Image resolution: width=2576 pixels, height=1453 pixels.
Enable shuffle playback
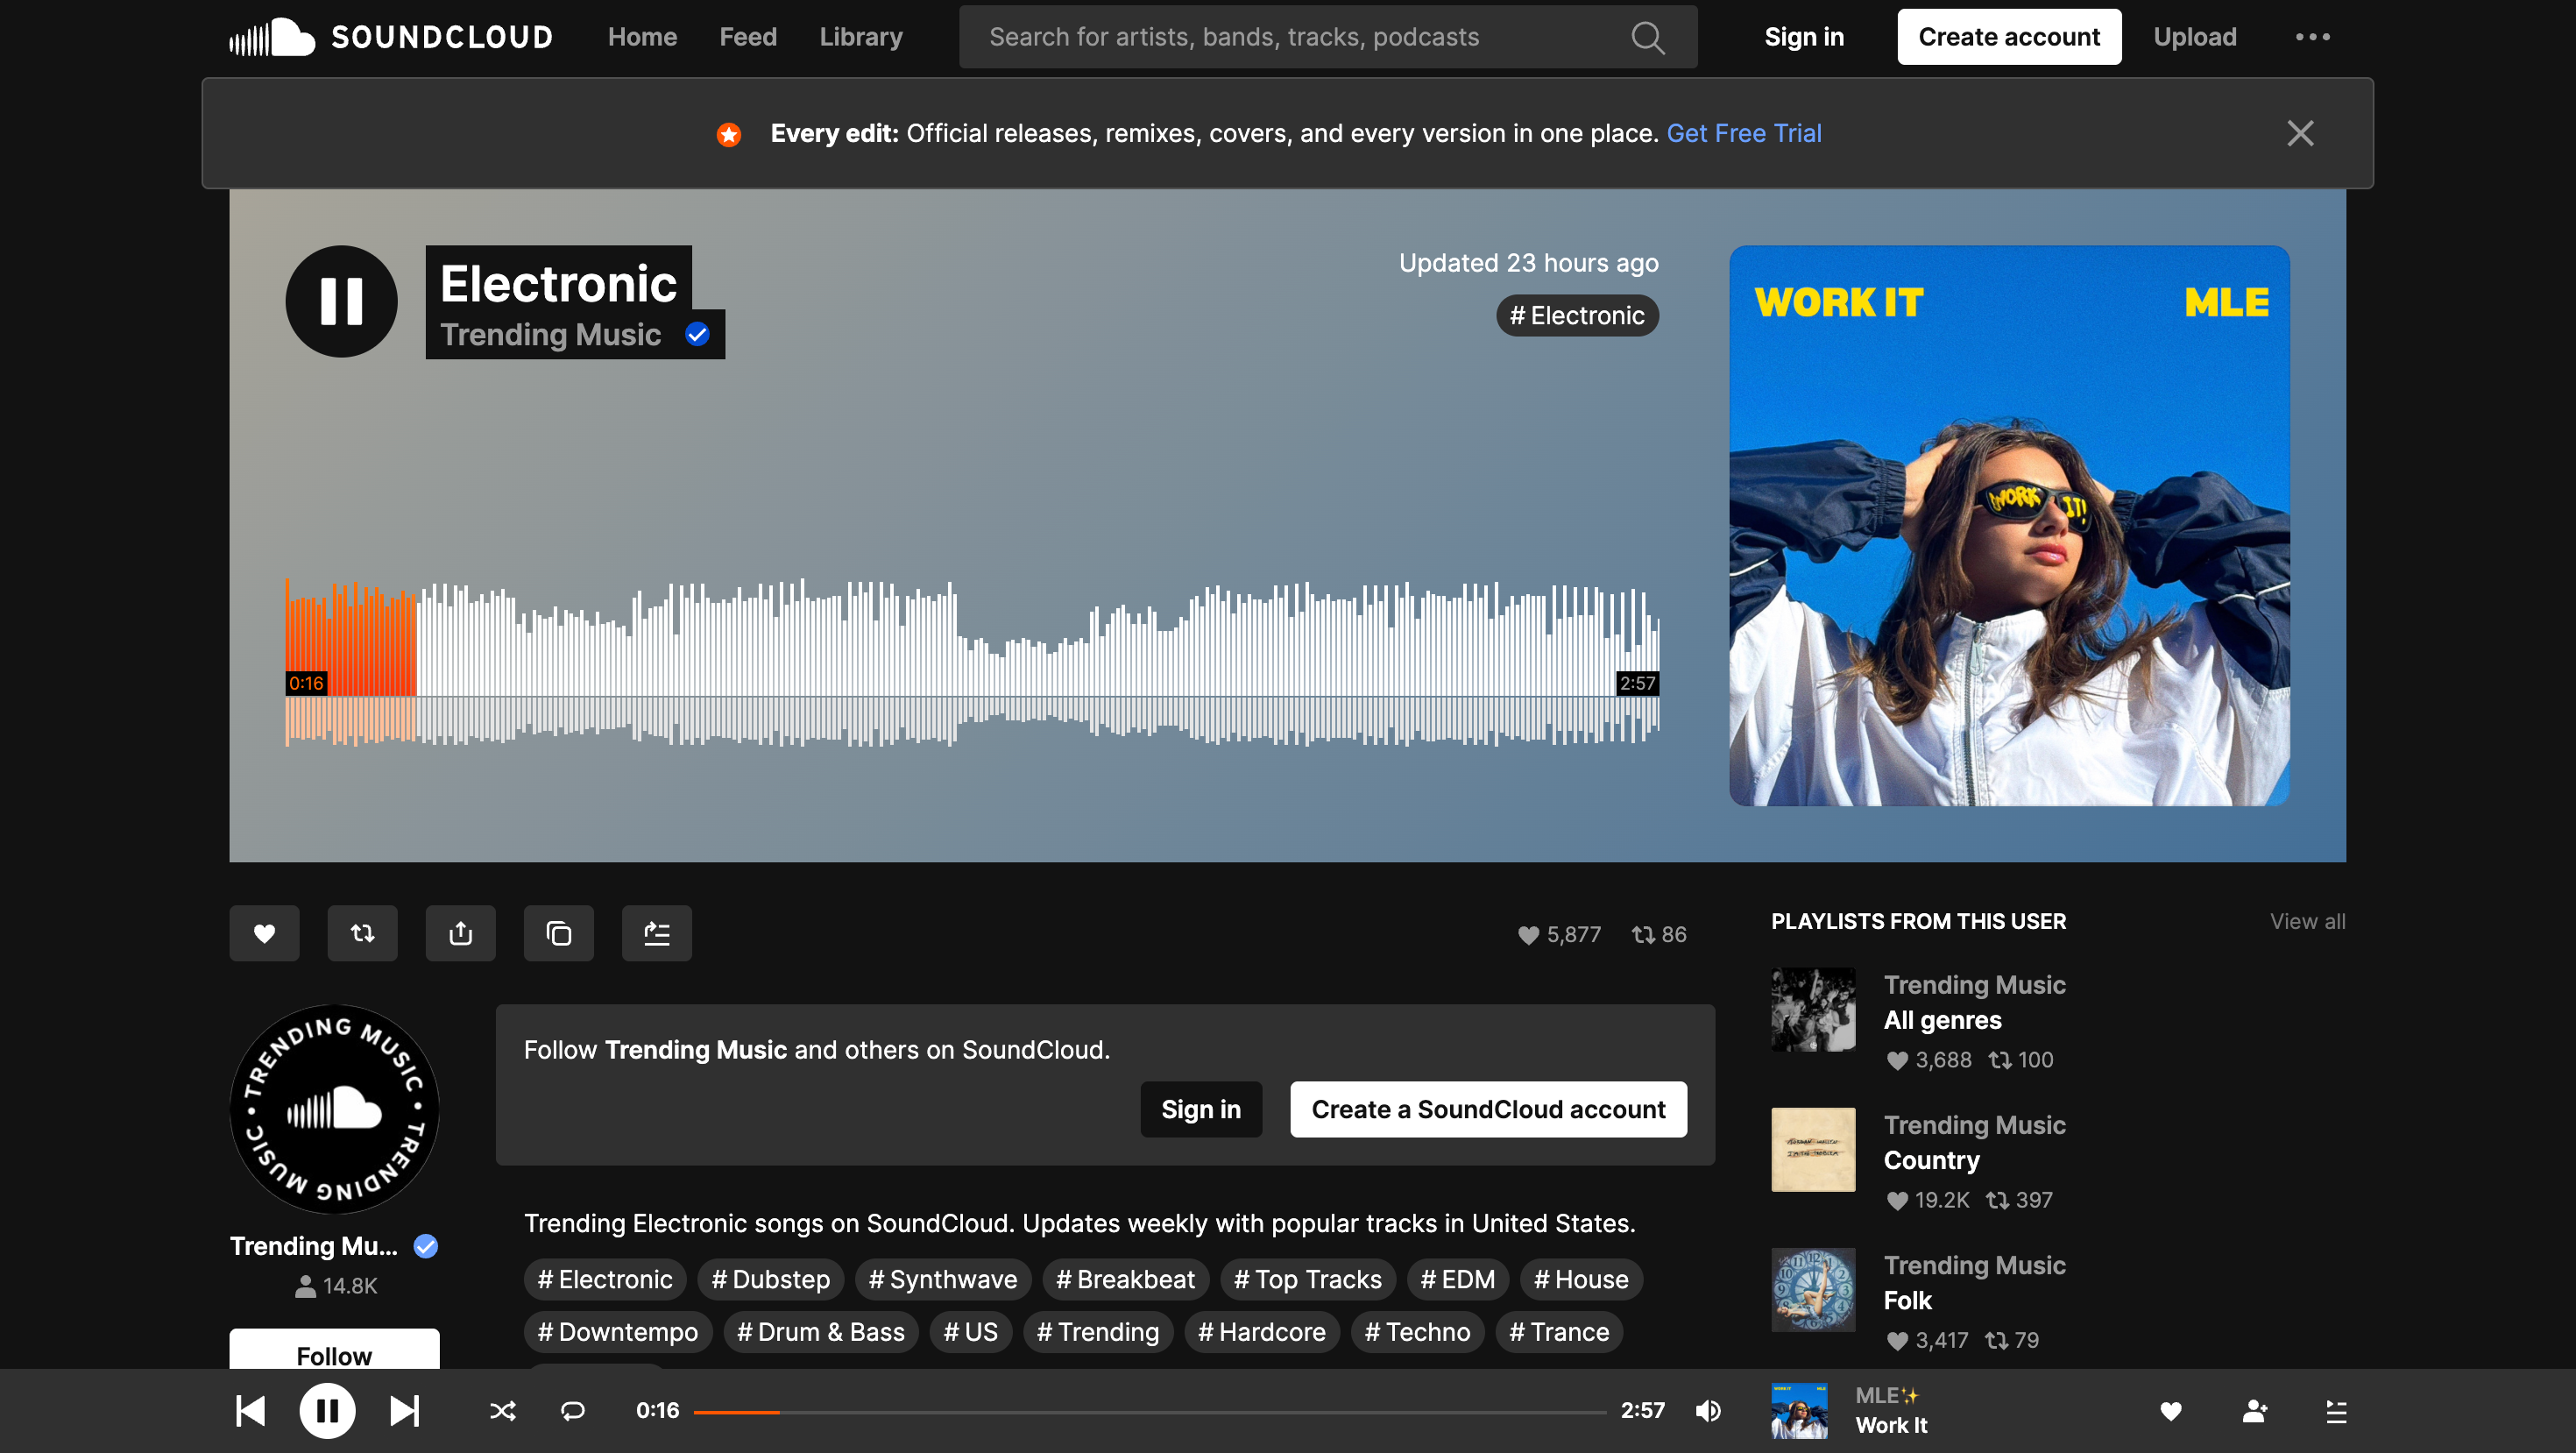click(502, 1410)
